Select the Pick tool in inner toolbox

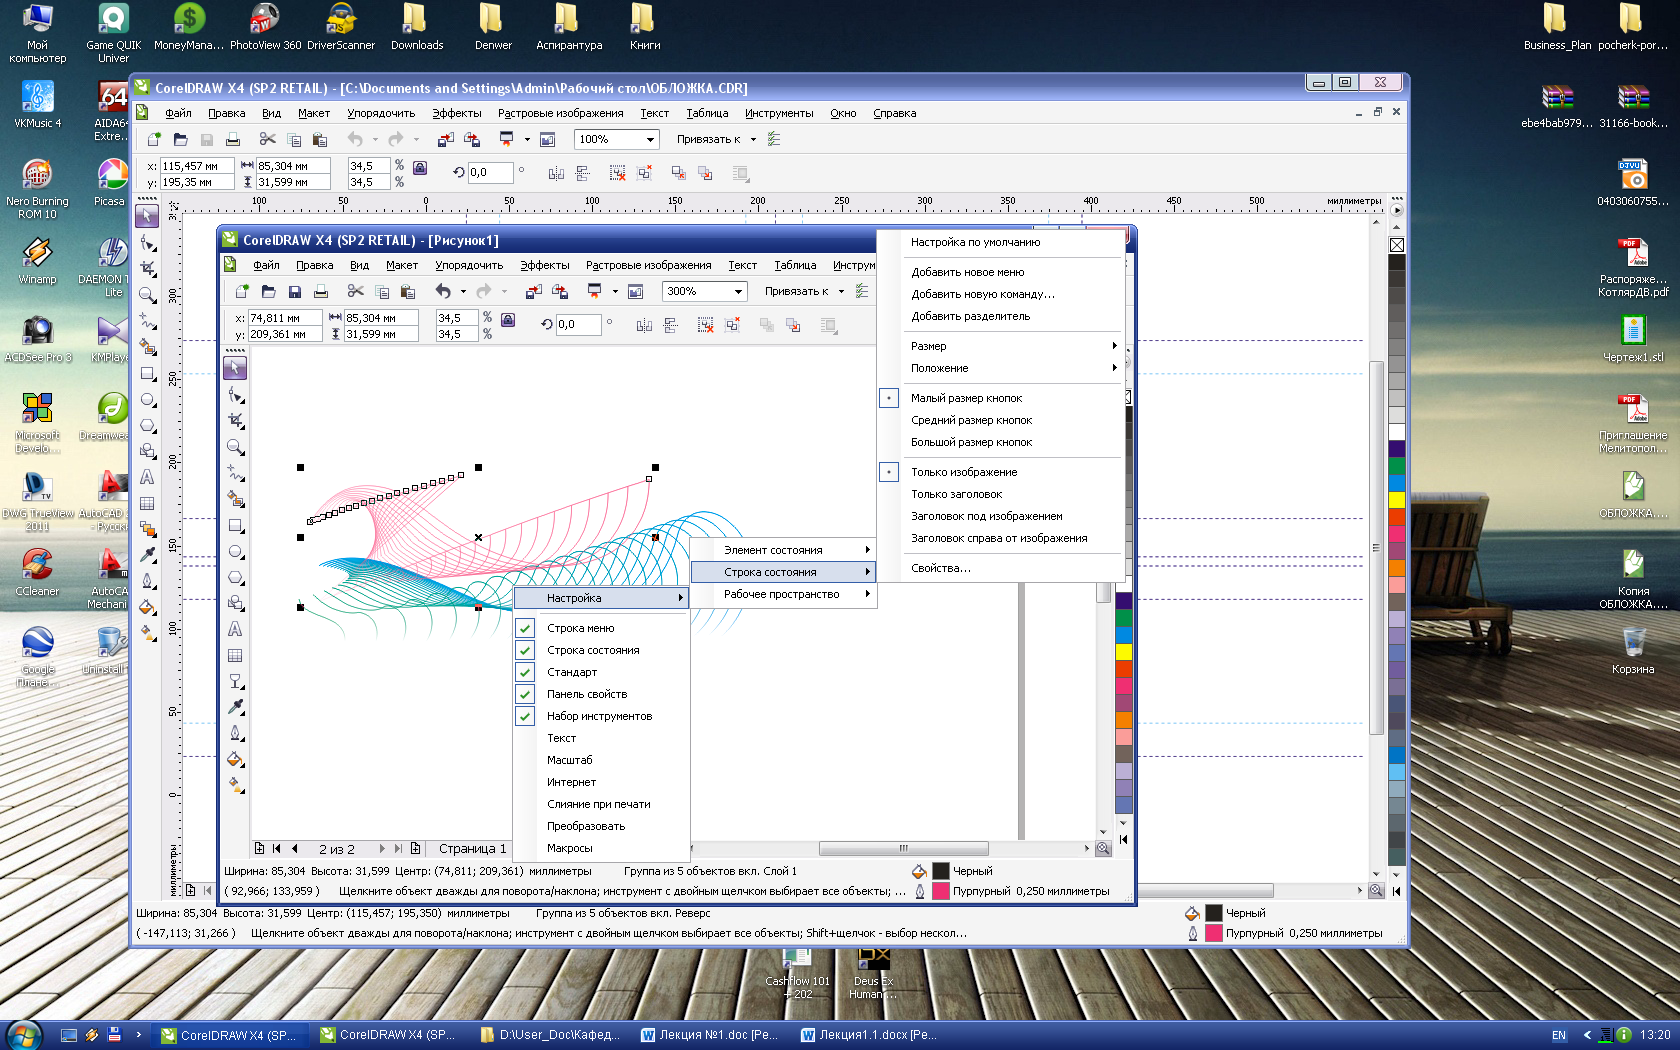point(235,368)
